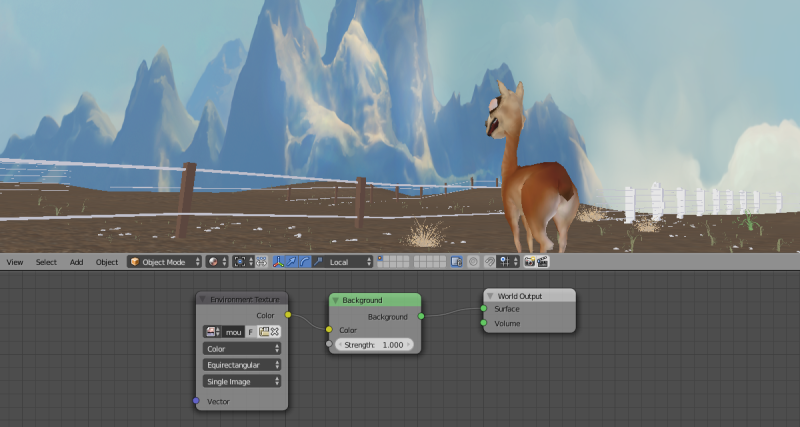Collapse the Background node
The height and width of the screenshot is (427, 800).
click(x=336, y=300)
